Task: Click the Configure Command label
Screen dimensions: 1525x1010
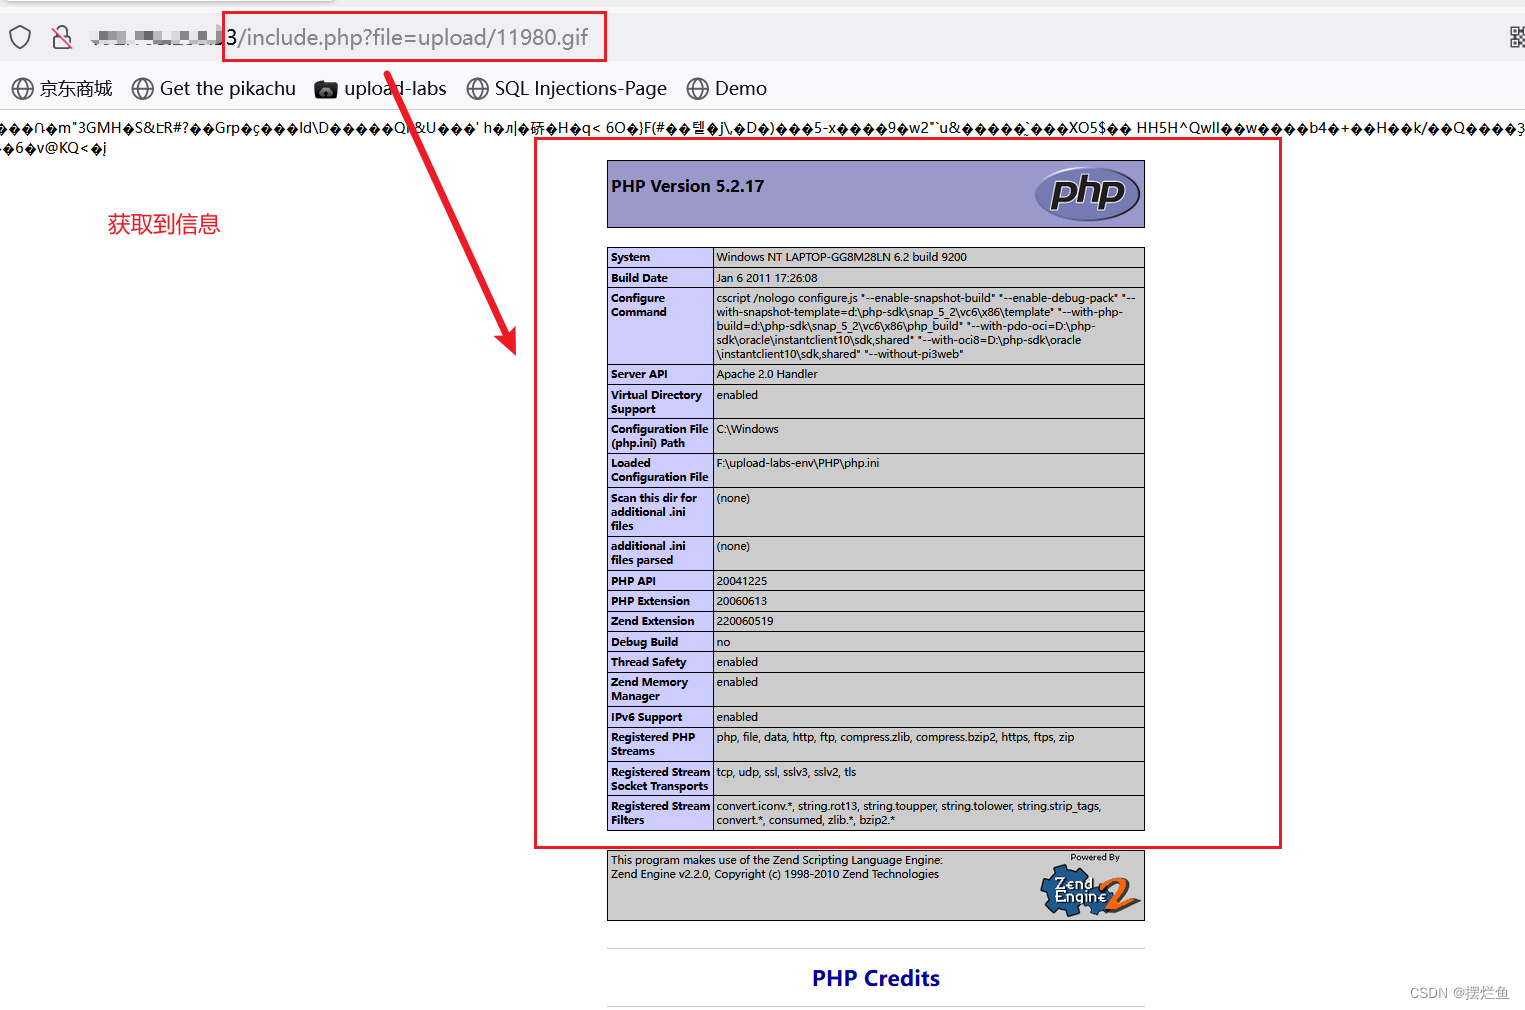Action: [x=639, y=305]
